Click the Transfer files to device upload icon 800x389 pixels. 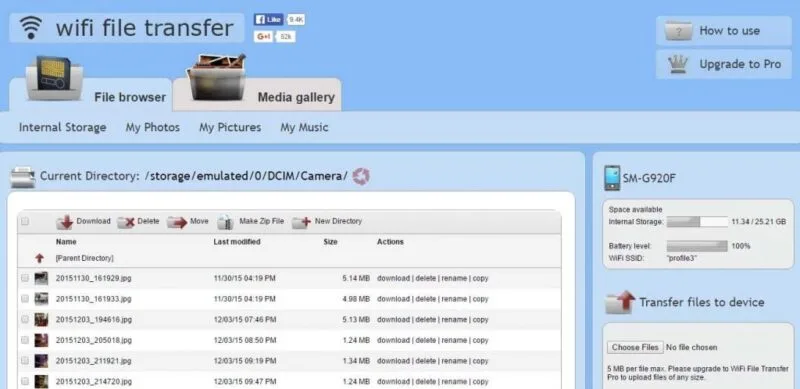620,302
